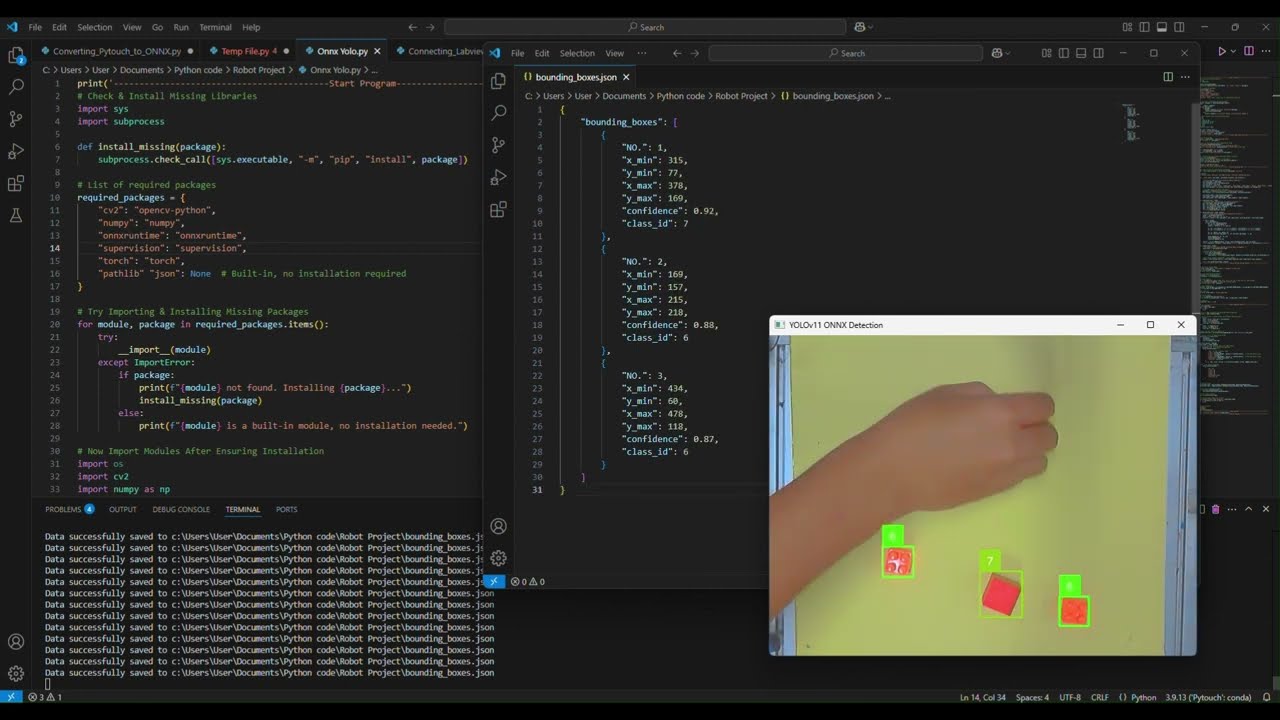Open File menu in main window
Screen dimensions: 1280x720
[35, 27]
